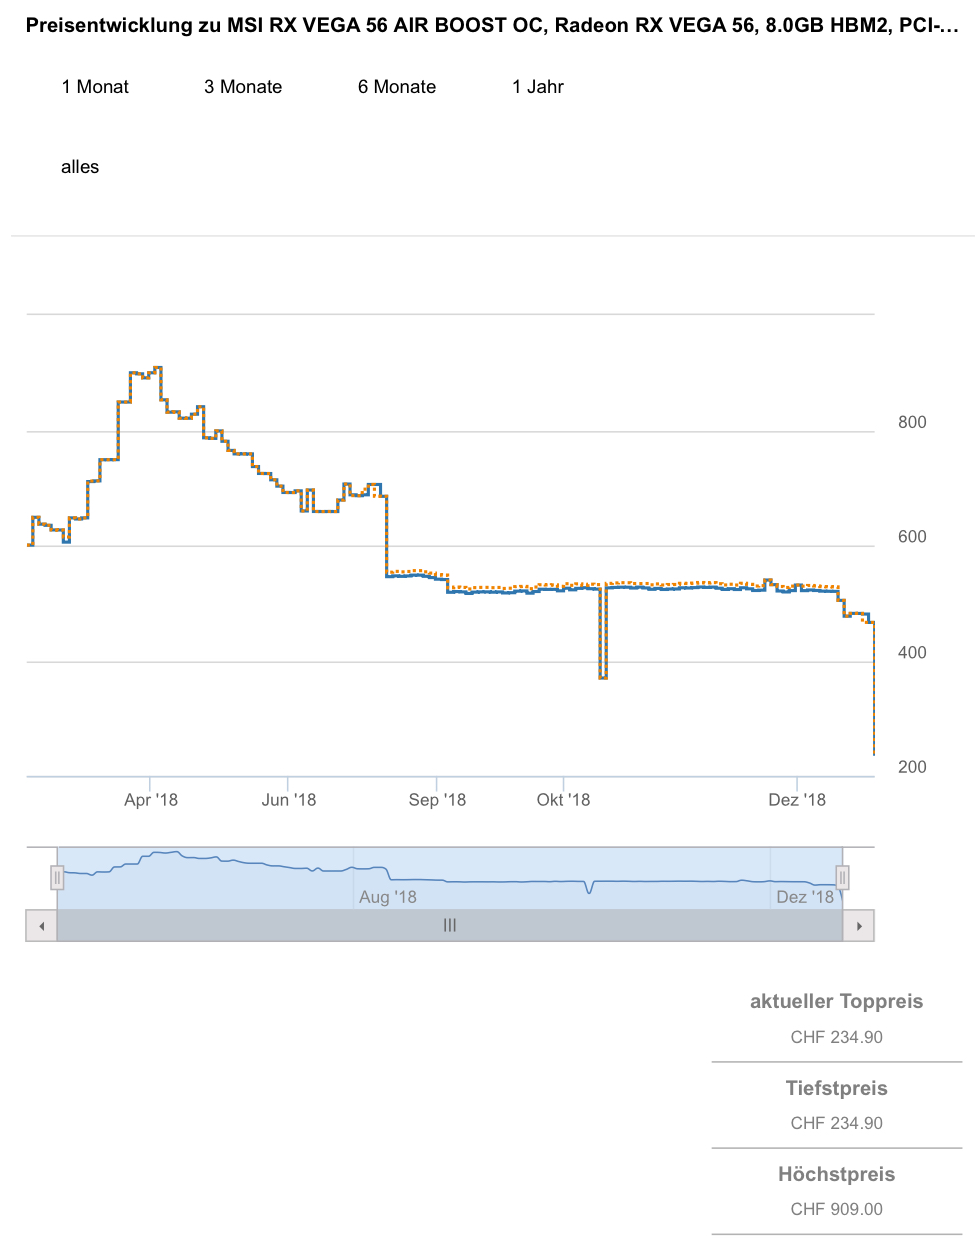Click the Tiefstpreis heading

(837, 1088)
